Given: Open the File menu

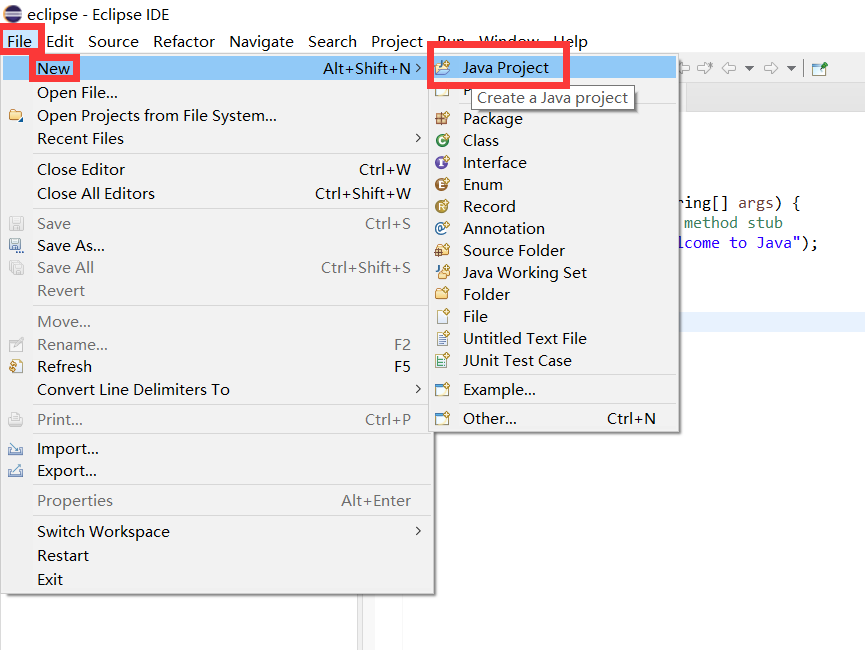Looking at the screenshot, I should click(x=19, y=41).
